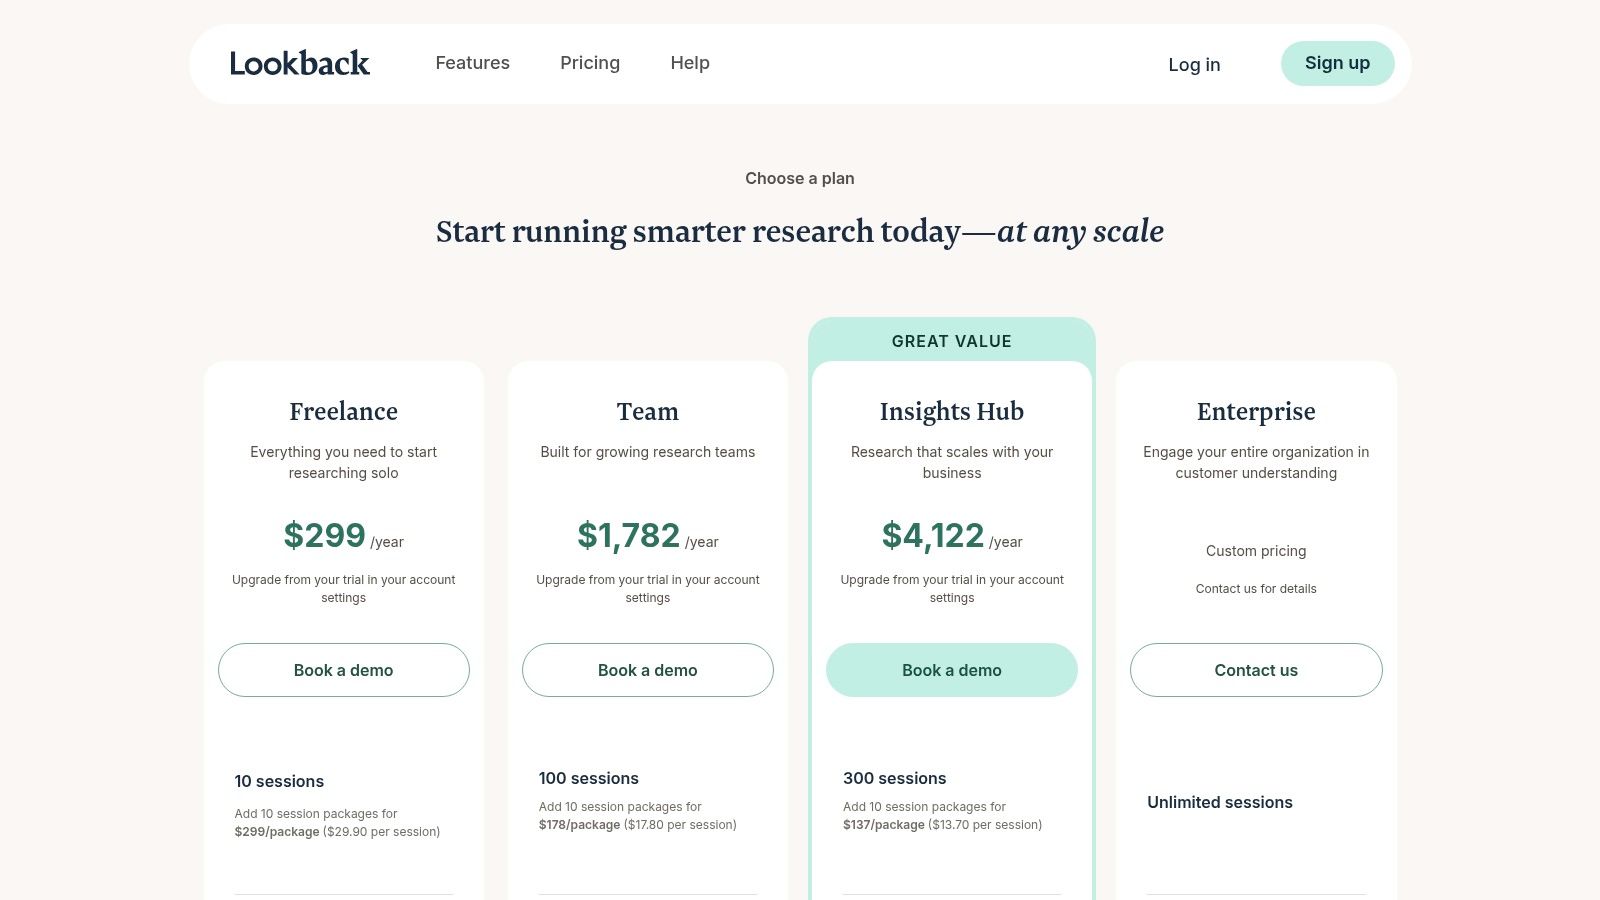Click Contact us on Enterprise plan

pos(1256,670)
